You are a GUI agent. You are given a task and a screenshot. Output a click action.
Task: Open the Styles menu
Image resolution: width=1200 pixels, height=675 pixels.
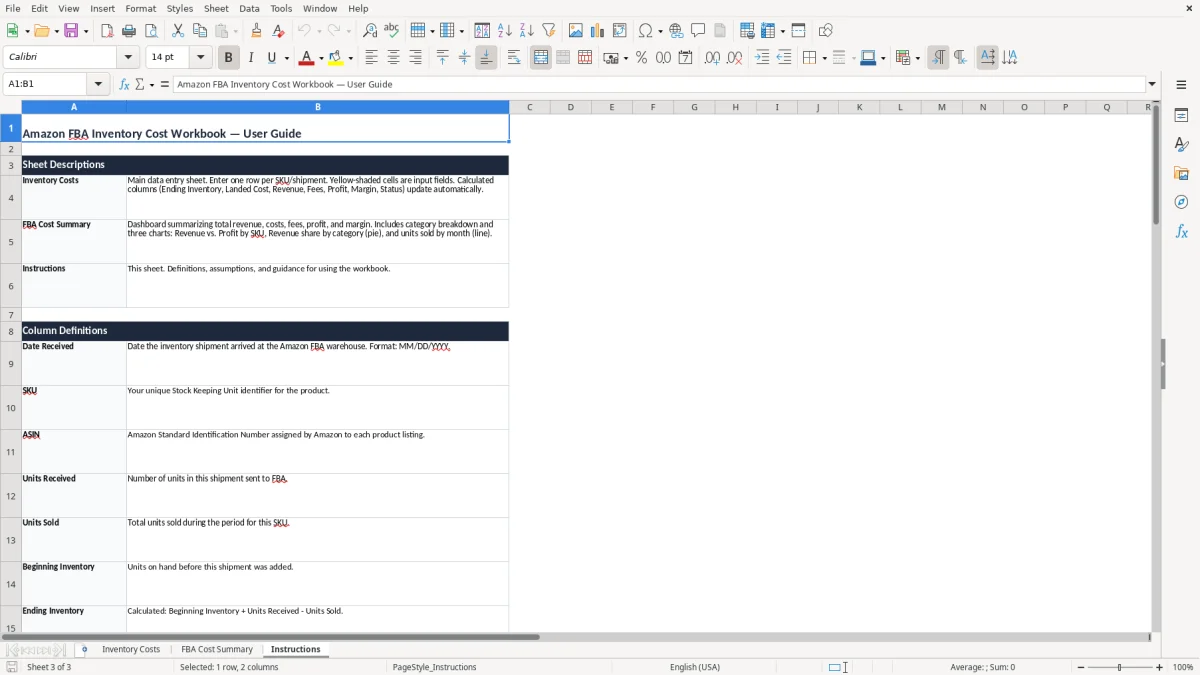[x=180, y=8]
